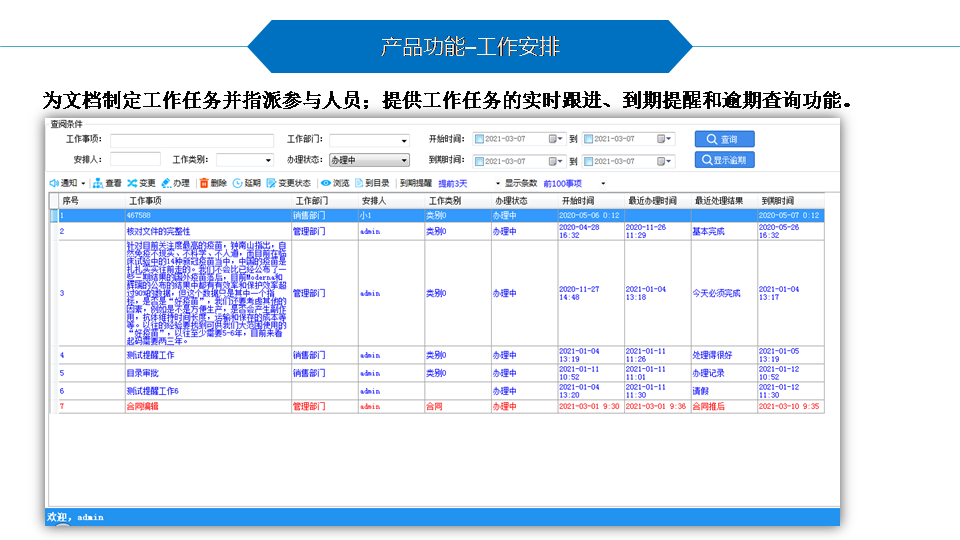
Task: Sort by the 开始时间 column header
Action: click(x=591, y=201)
